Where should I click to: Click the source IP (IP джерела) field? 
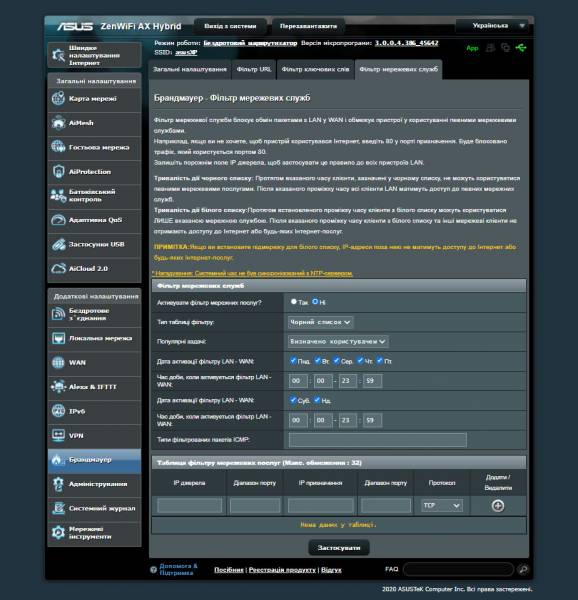pyautogui.click(x=189, y=505)
